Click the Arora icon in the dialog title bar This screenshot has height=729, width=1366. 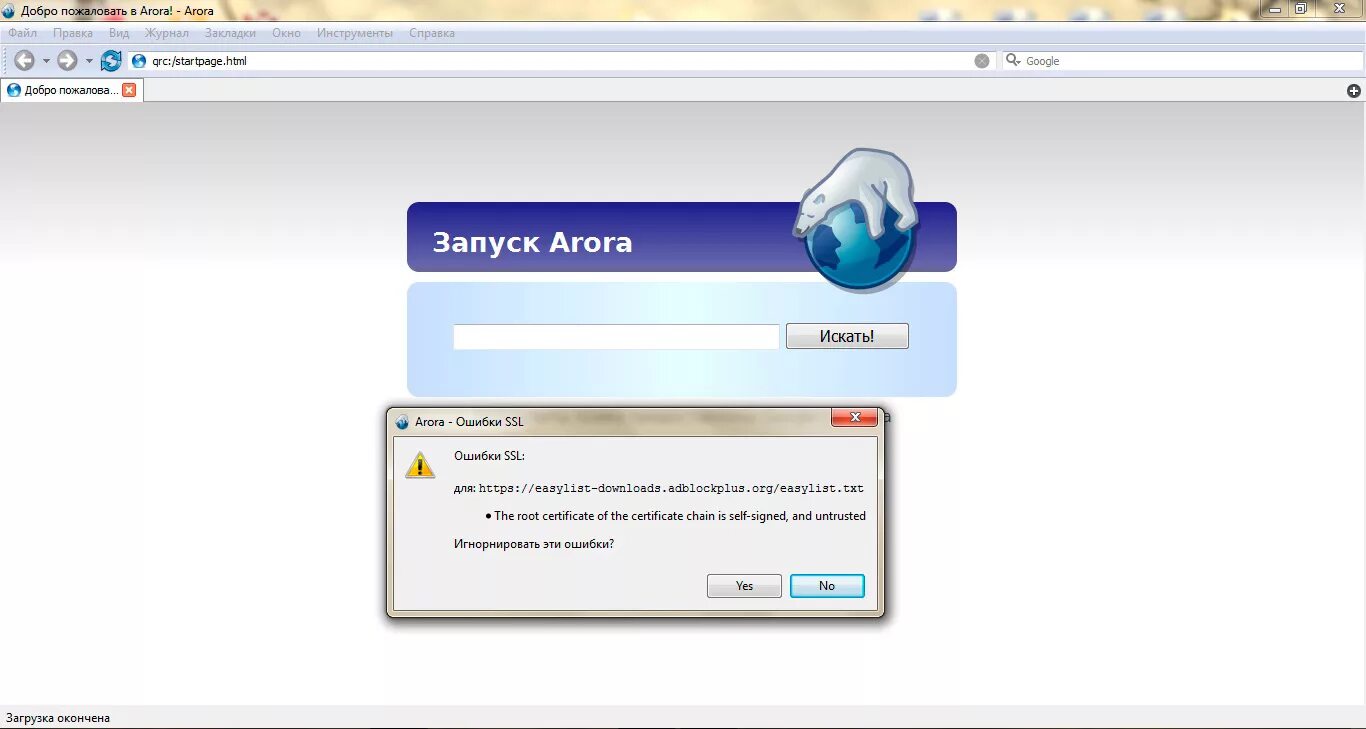[402, 422]
